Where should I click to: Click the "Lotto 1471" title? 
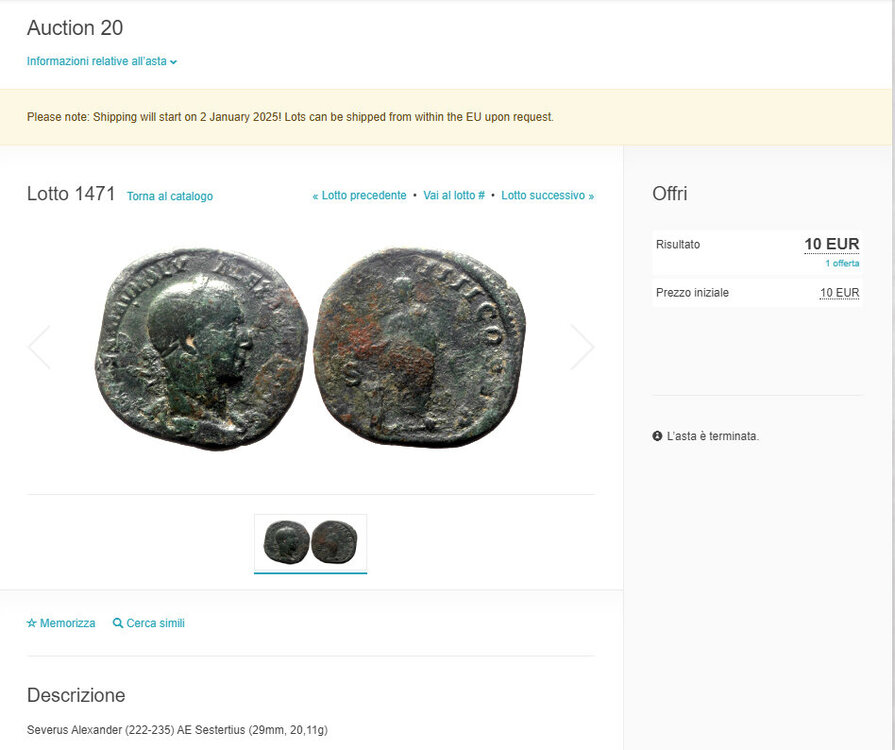pos(71,195)
